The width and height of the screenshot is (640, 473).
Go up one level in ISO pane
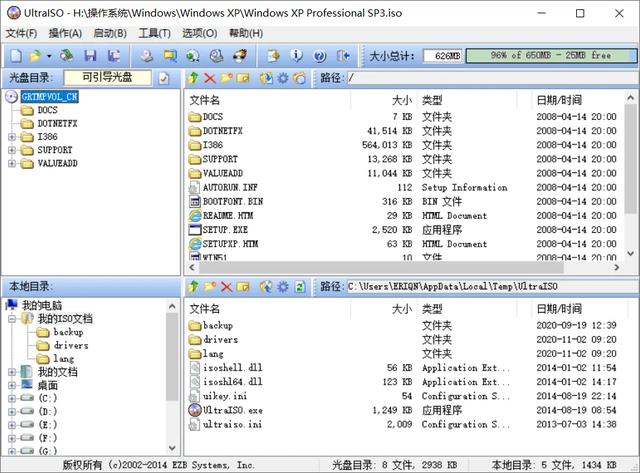[193, 78]
